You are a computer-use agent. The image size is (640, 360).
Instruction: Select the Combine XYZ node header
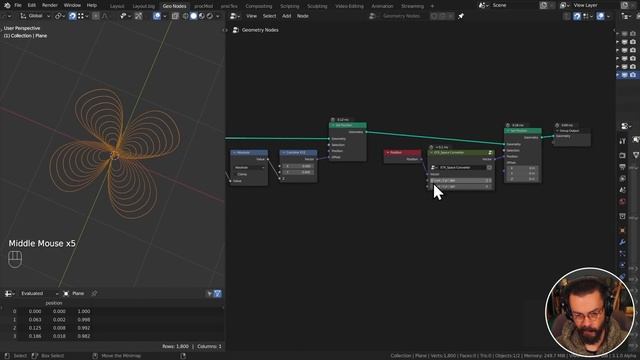pyautogui.click(x=298, y=153)
